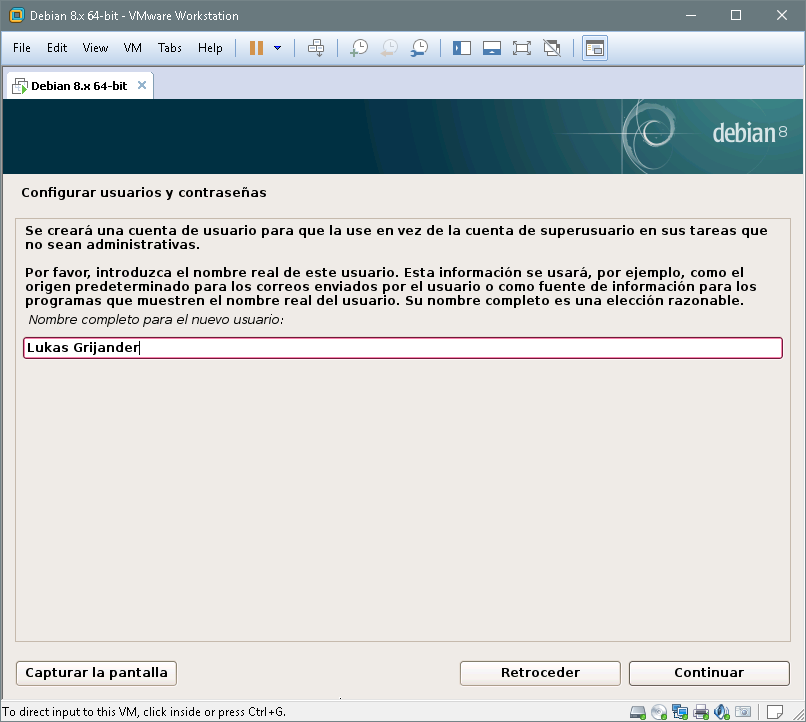Click the full name input field
Viewport: 806px width, 722px height.
click(x=402, y=348)
